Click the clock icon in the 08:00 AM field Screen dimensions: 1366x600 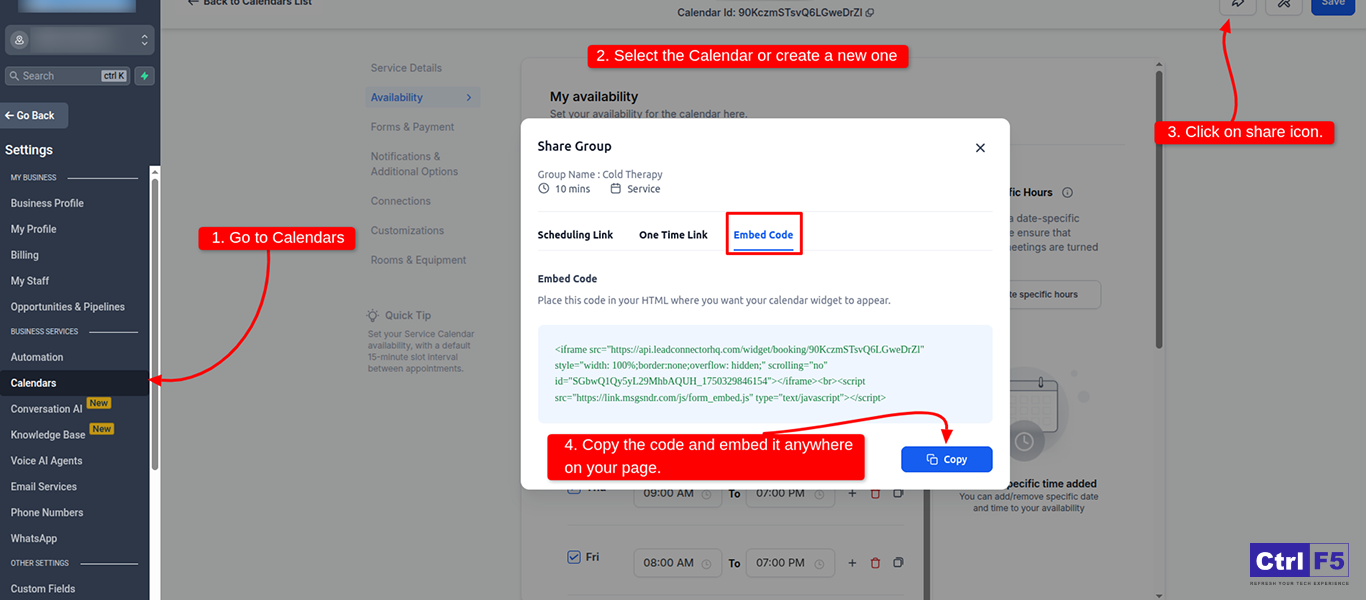[708, 562]
